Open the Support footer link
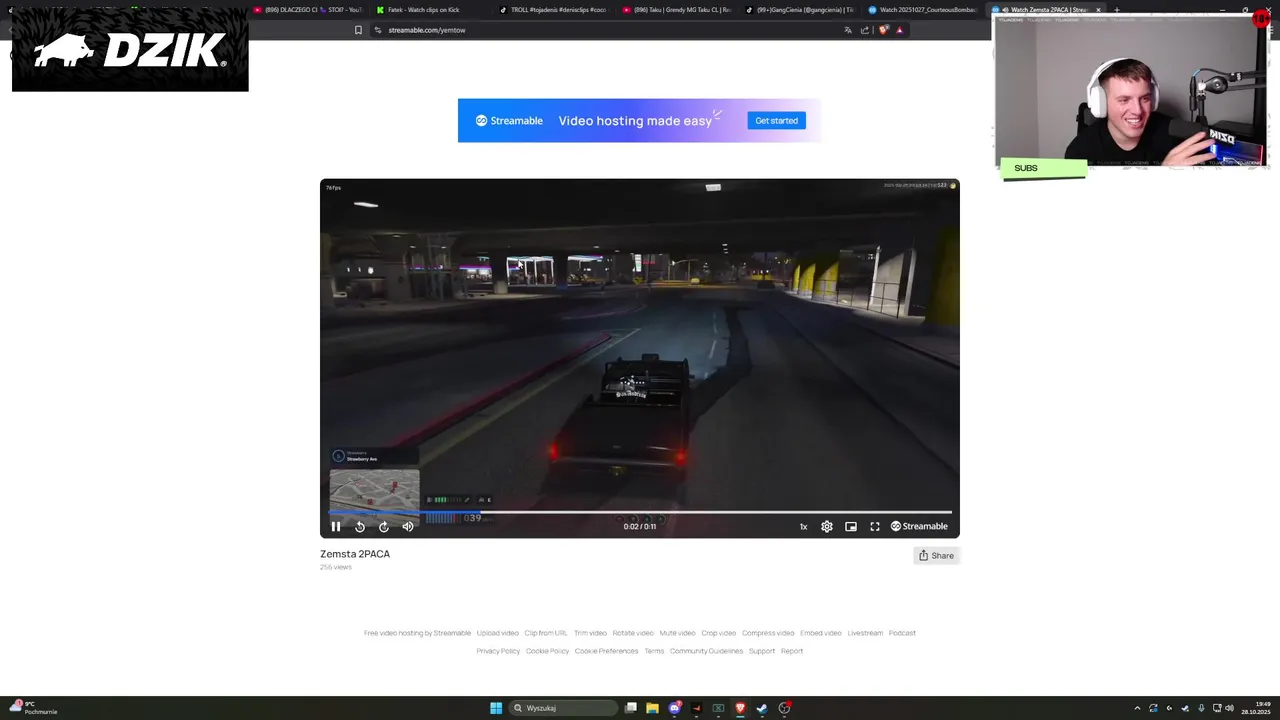The height and width of the screenshot is (720, 1280). tap(762, 651)
